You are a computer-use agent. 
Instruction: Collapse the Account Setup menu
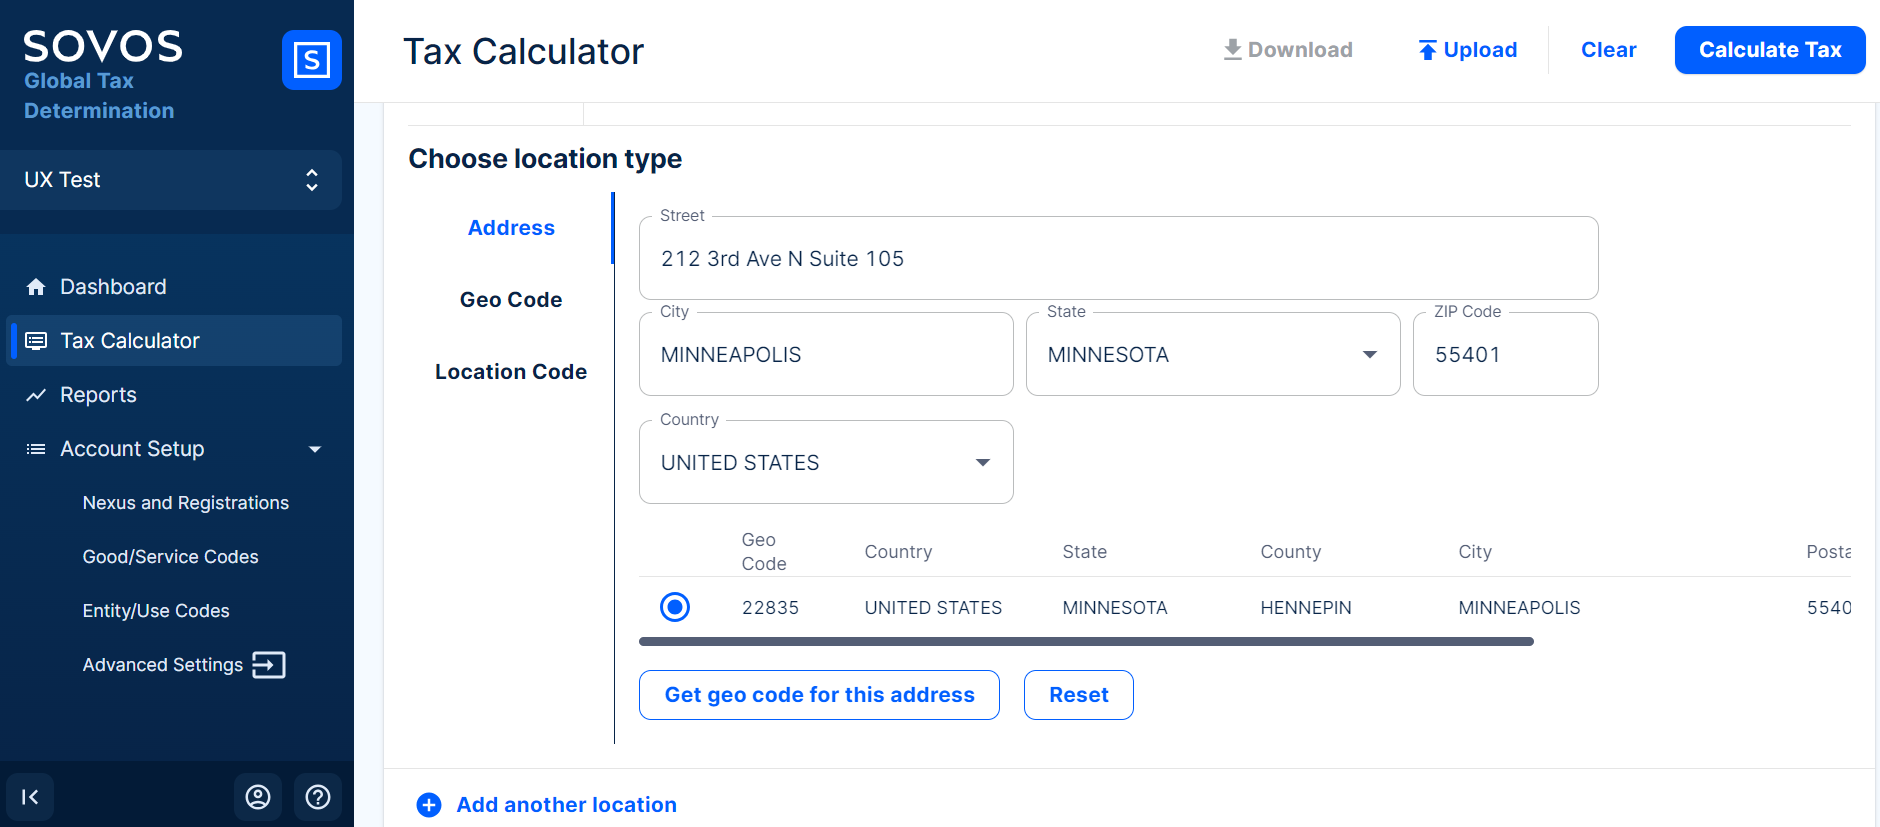(315, 449)
